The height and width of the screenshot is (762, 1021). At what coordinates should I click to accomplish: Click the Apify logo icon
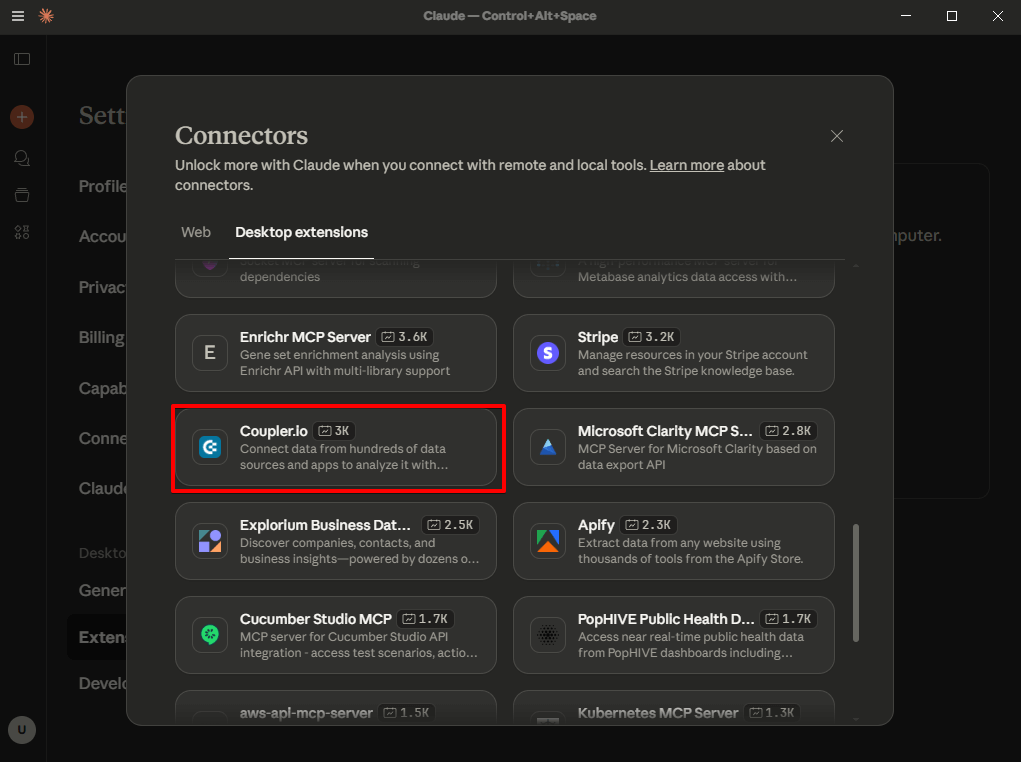pyautogui.click(x=547, y=541)
